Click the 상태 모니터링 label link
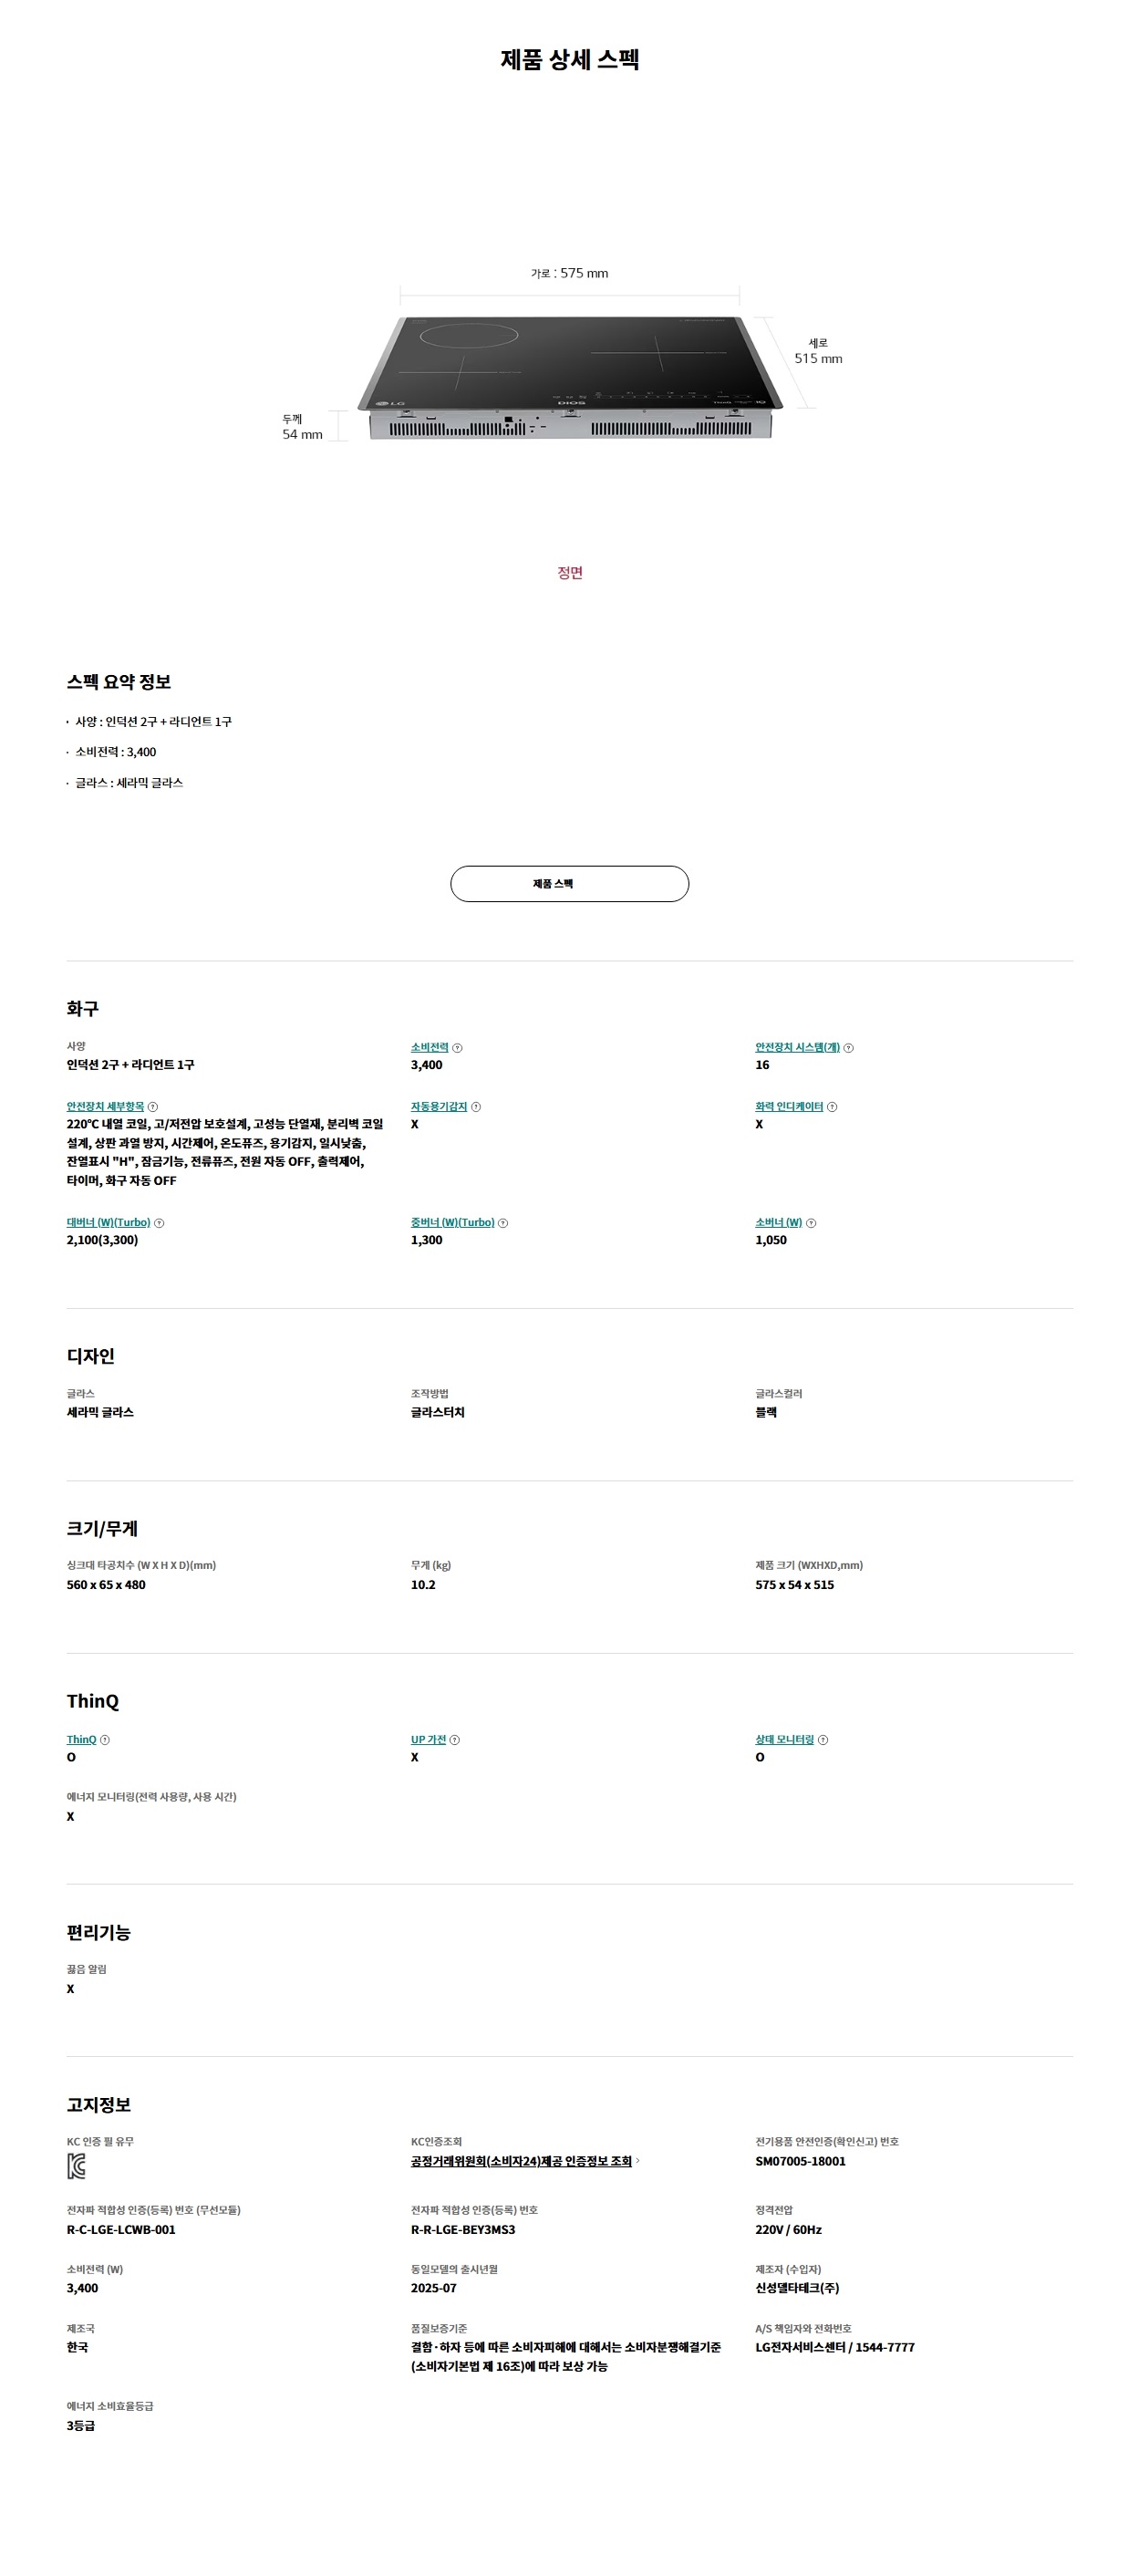Image resolution: width=1139 pixels, height=2576 pixels. 784,1740
